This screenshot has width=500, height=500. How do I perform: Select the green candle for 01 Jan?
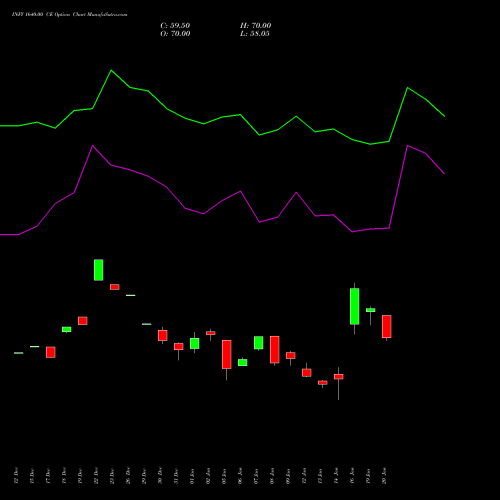tap(195, 343)
